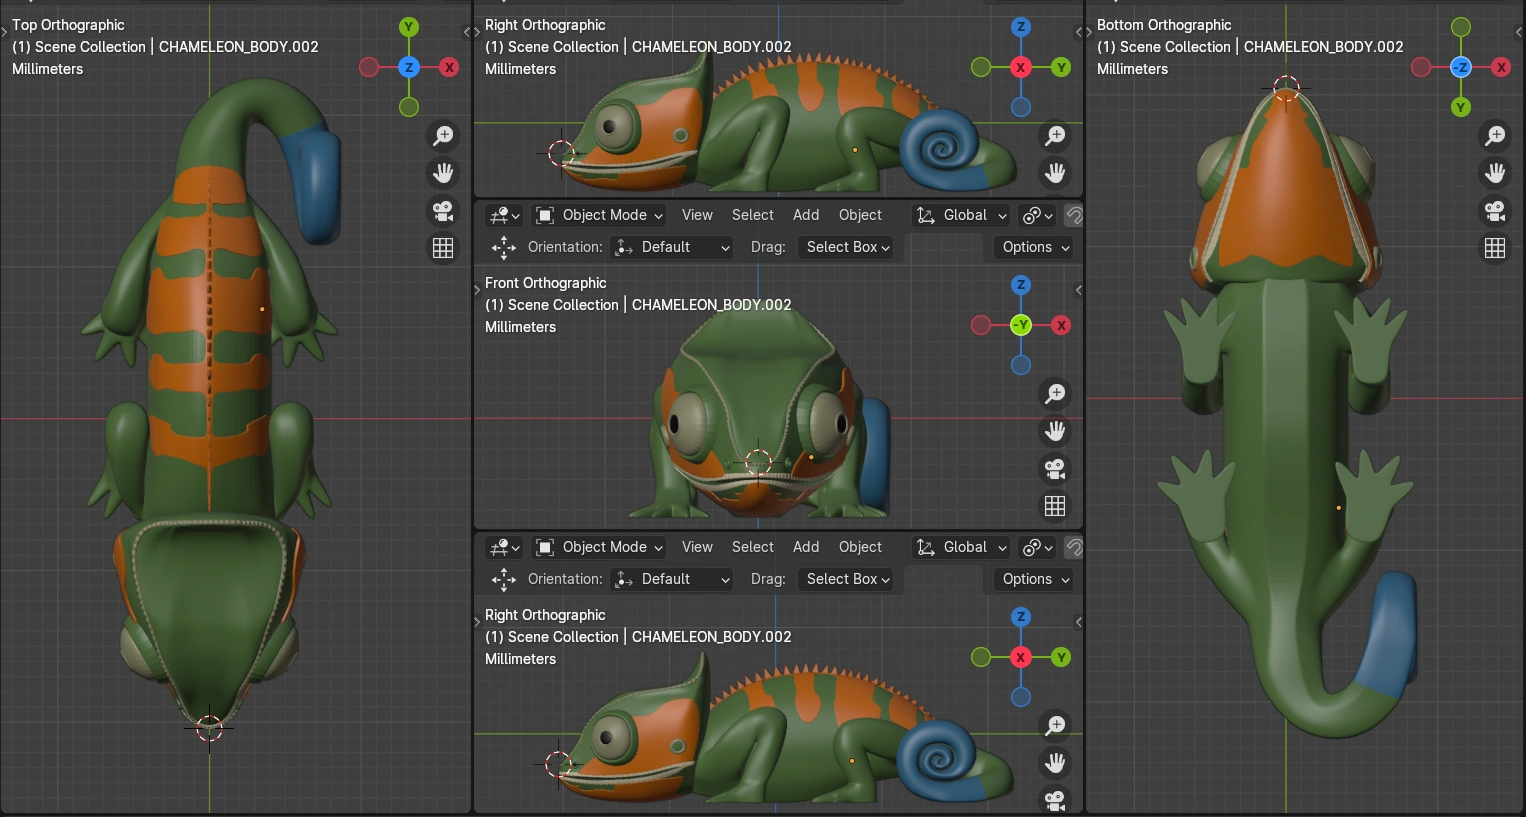
Task: Open Global orientation dropdown in the lower header
Action: click(962, 547)
